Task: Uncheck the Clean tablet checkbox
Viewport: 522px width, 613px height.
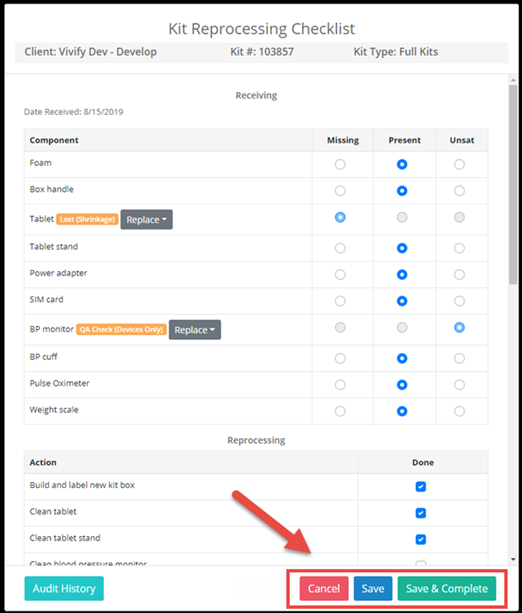Action: tap(421, 513)
